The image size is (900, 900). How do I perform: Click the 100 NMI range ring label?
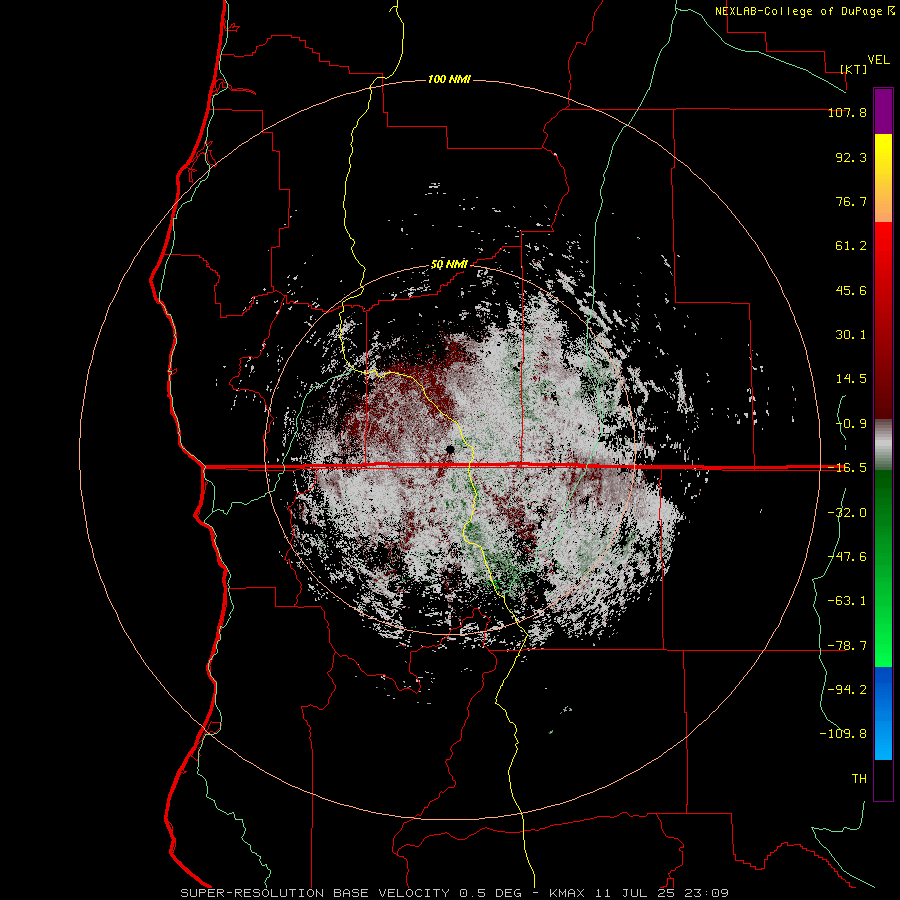tap(449, 79)
